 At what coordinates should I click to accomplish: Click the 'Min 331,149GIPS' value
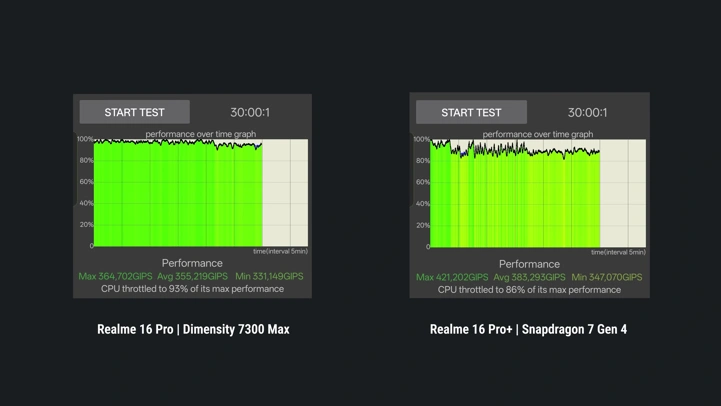pos(269,276)
